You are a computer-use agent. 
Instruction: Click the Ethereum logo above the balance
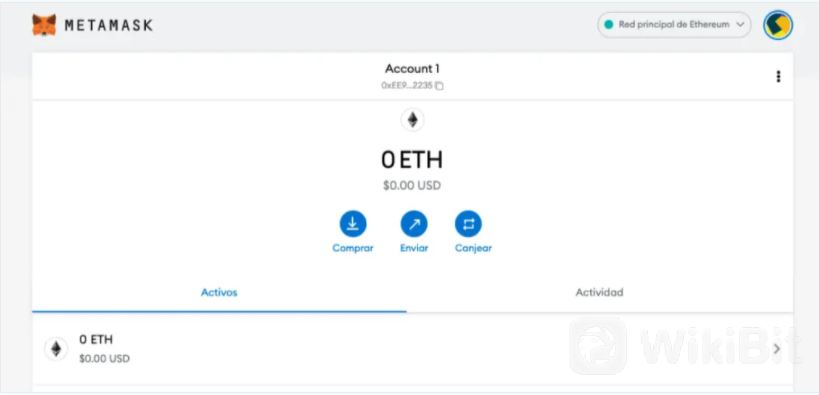(413, 120)
